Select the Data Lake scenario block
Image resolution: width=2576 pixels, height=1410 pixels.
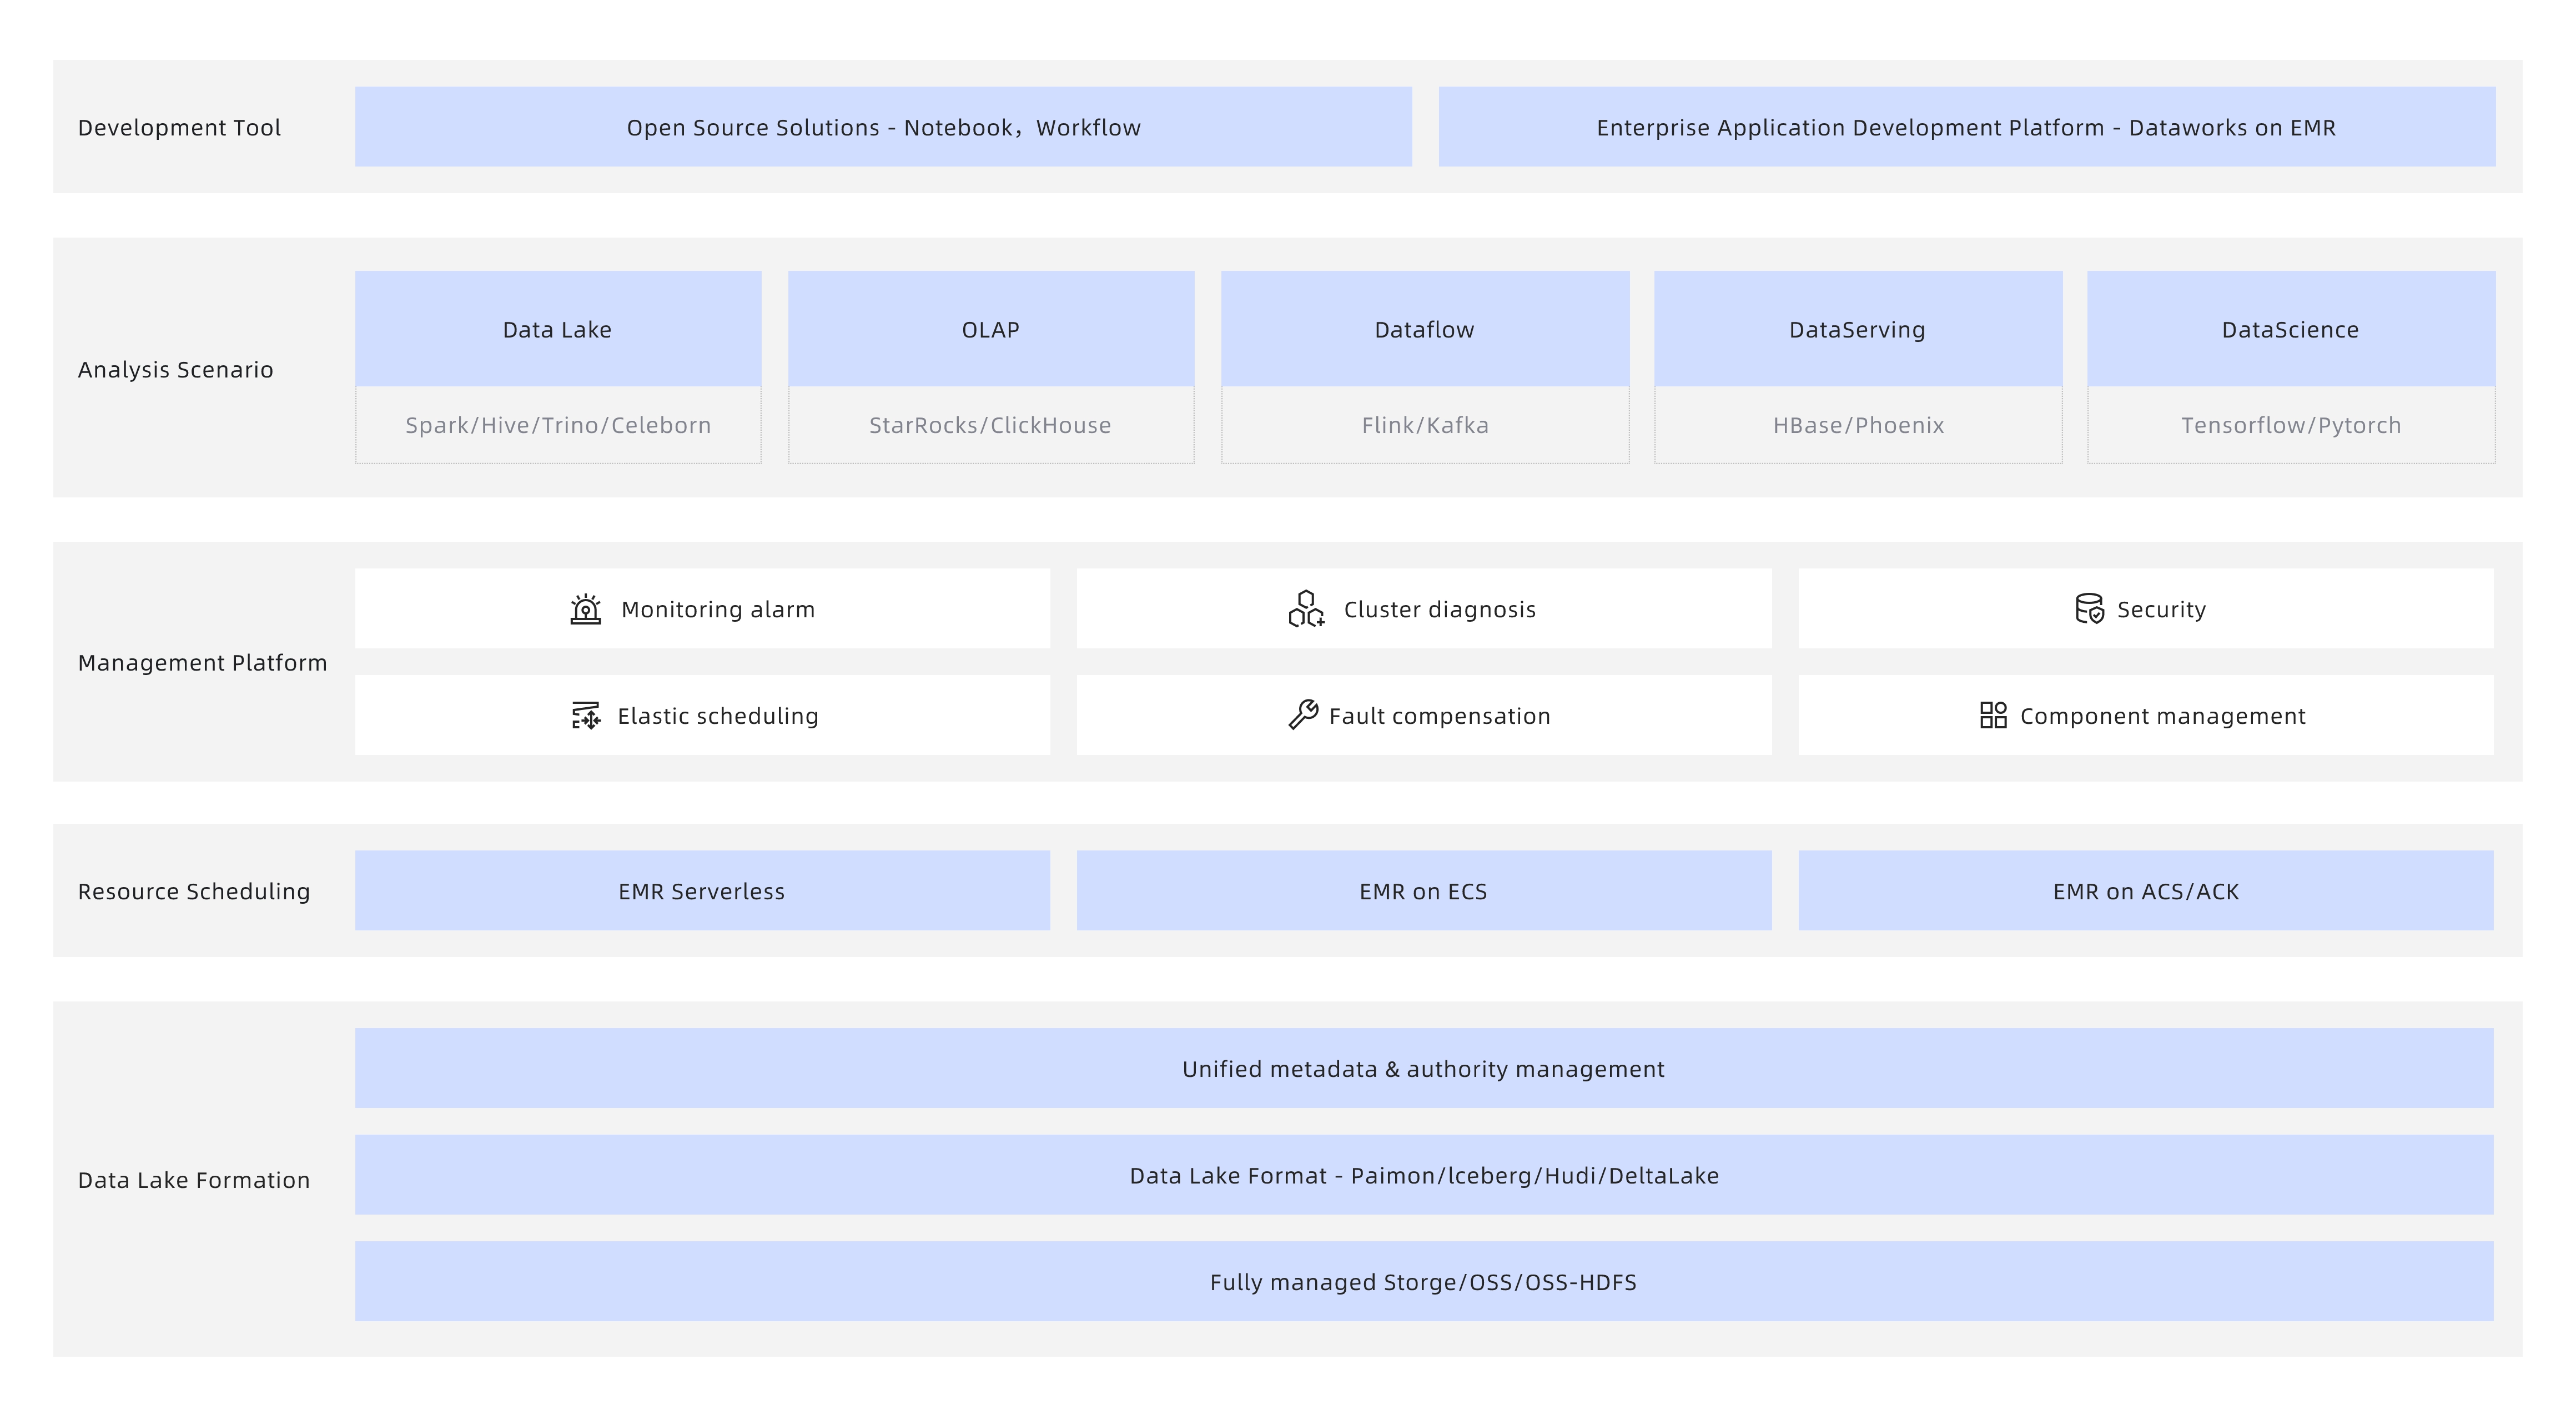pyautogui.click(x=558, y=329)
